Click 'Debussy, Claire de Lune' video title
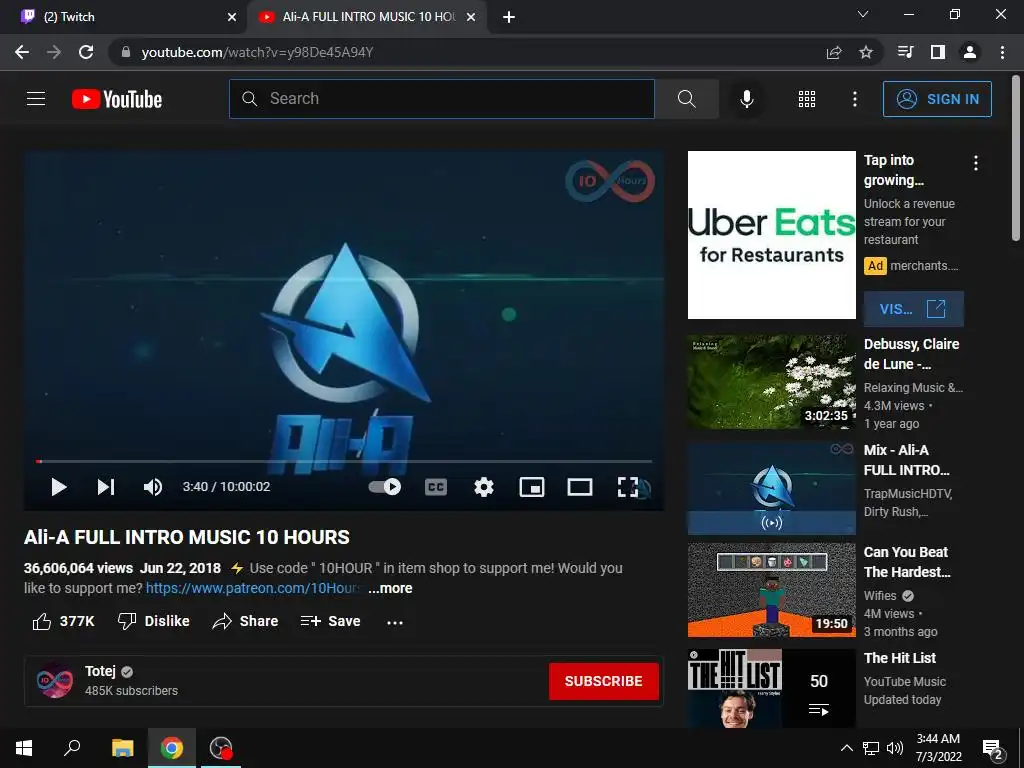The height and width of the screenshot is (768, 1024). [x=911, y=354]
